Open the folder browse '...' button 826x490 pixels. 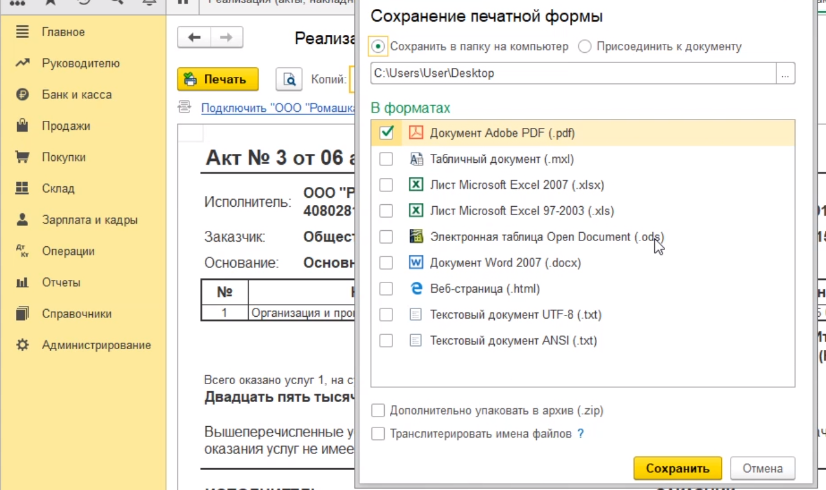tap(785, 74)
